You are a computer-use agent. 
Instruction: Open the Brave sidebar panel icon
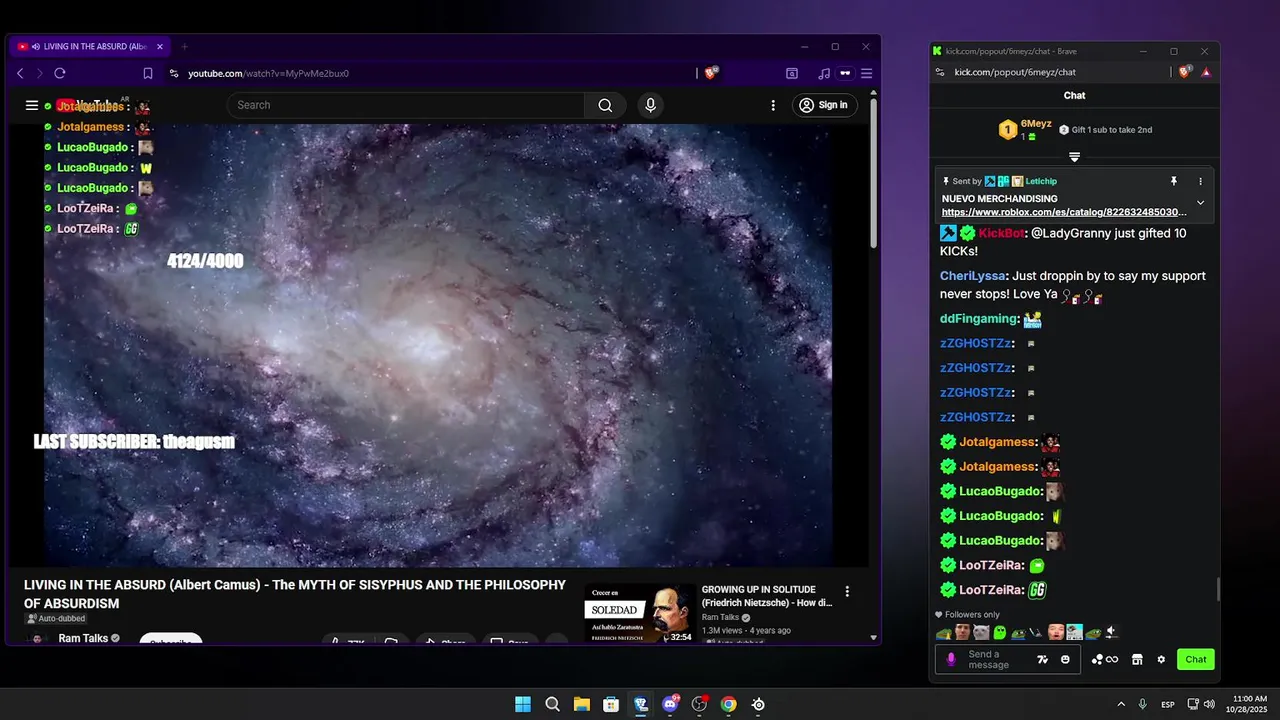click(792, 73)
